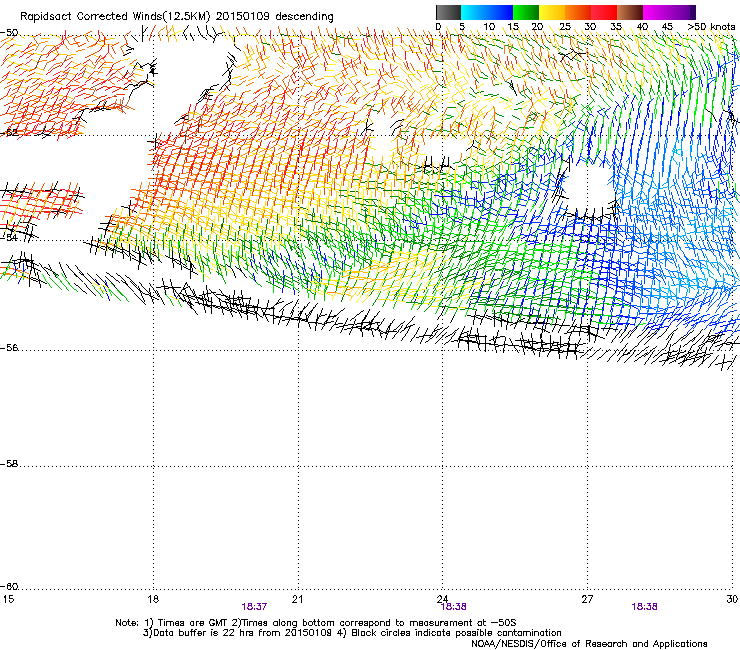Click the longitude label 21
Image resolution: width=740 pixels, height=650 pixels.
coord(297,599)
